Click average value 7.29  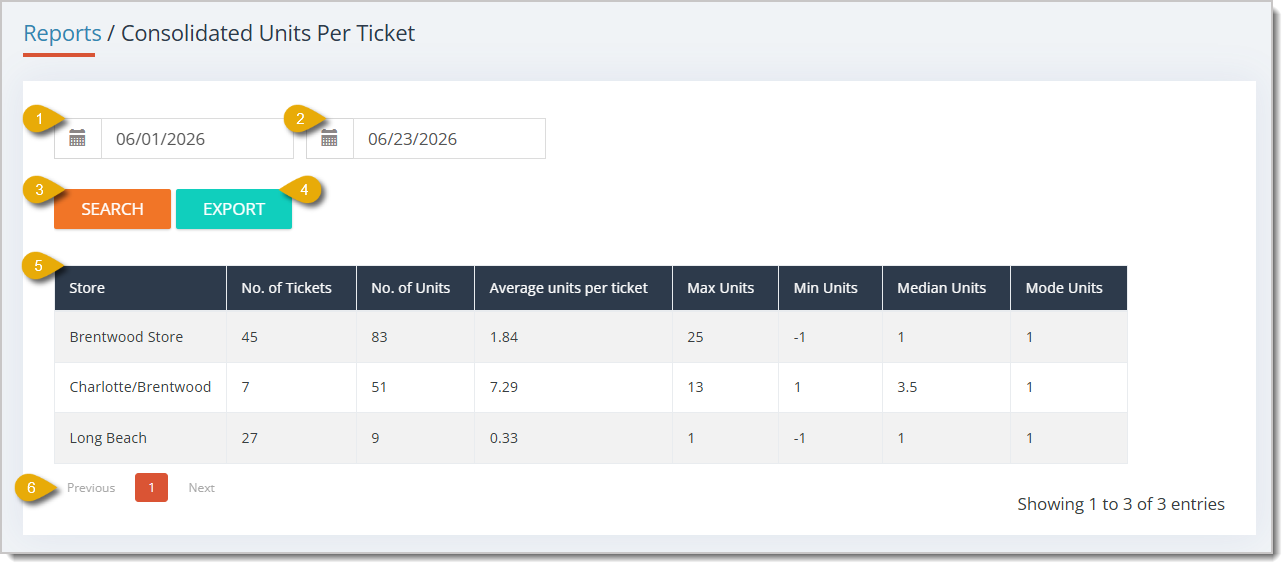point(504,387)
